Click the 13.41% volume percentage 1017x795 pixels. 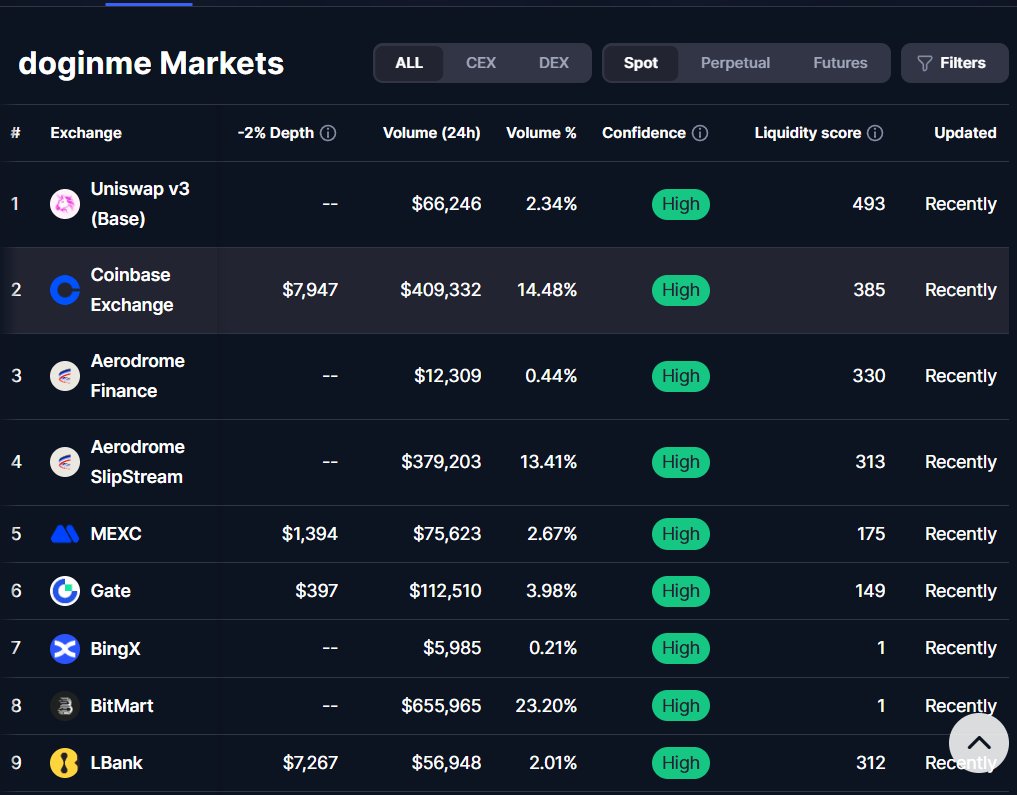548,461
